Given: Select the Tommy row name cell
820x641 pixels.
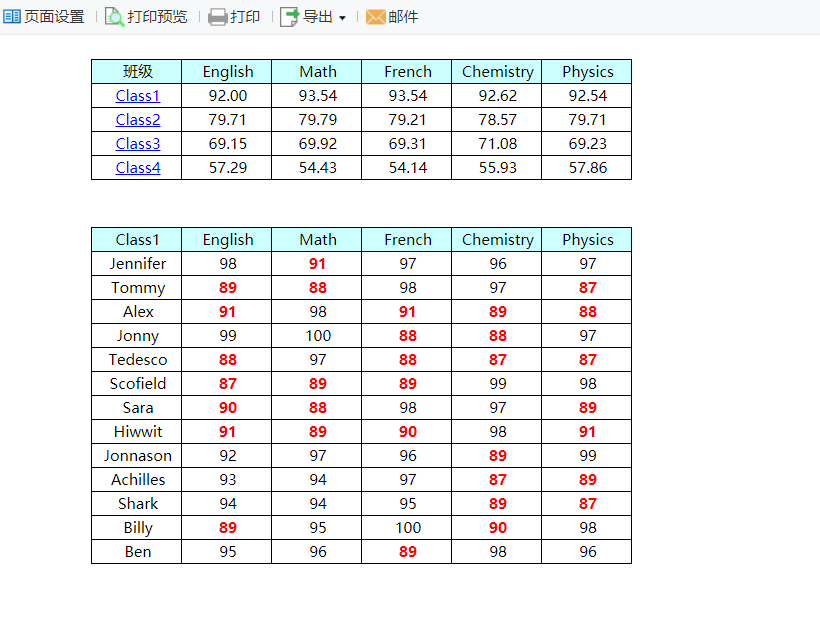Looking at the screenshot, I should point(136,288).
